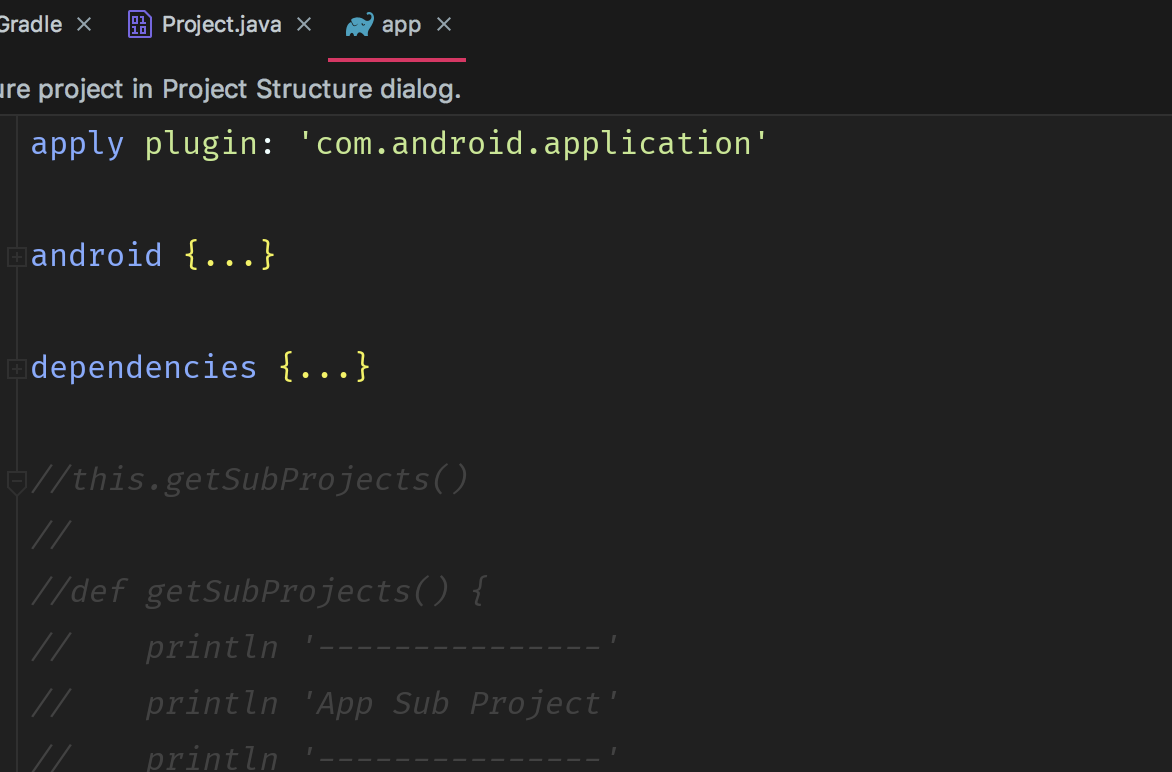Click the Gradle elephant icon on app tab
The image size is (1172, 772).
(x=360, y=25)
